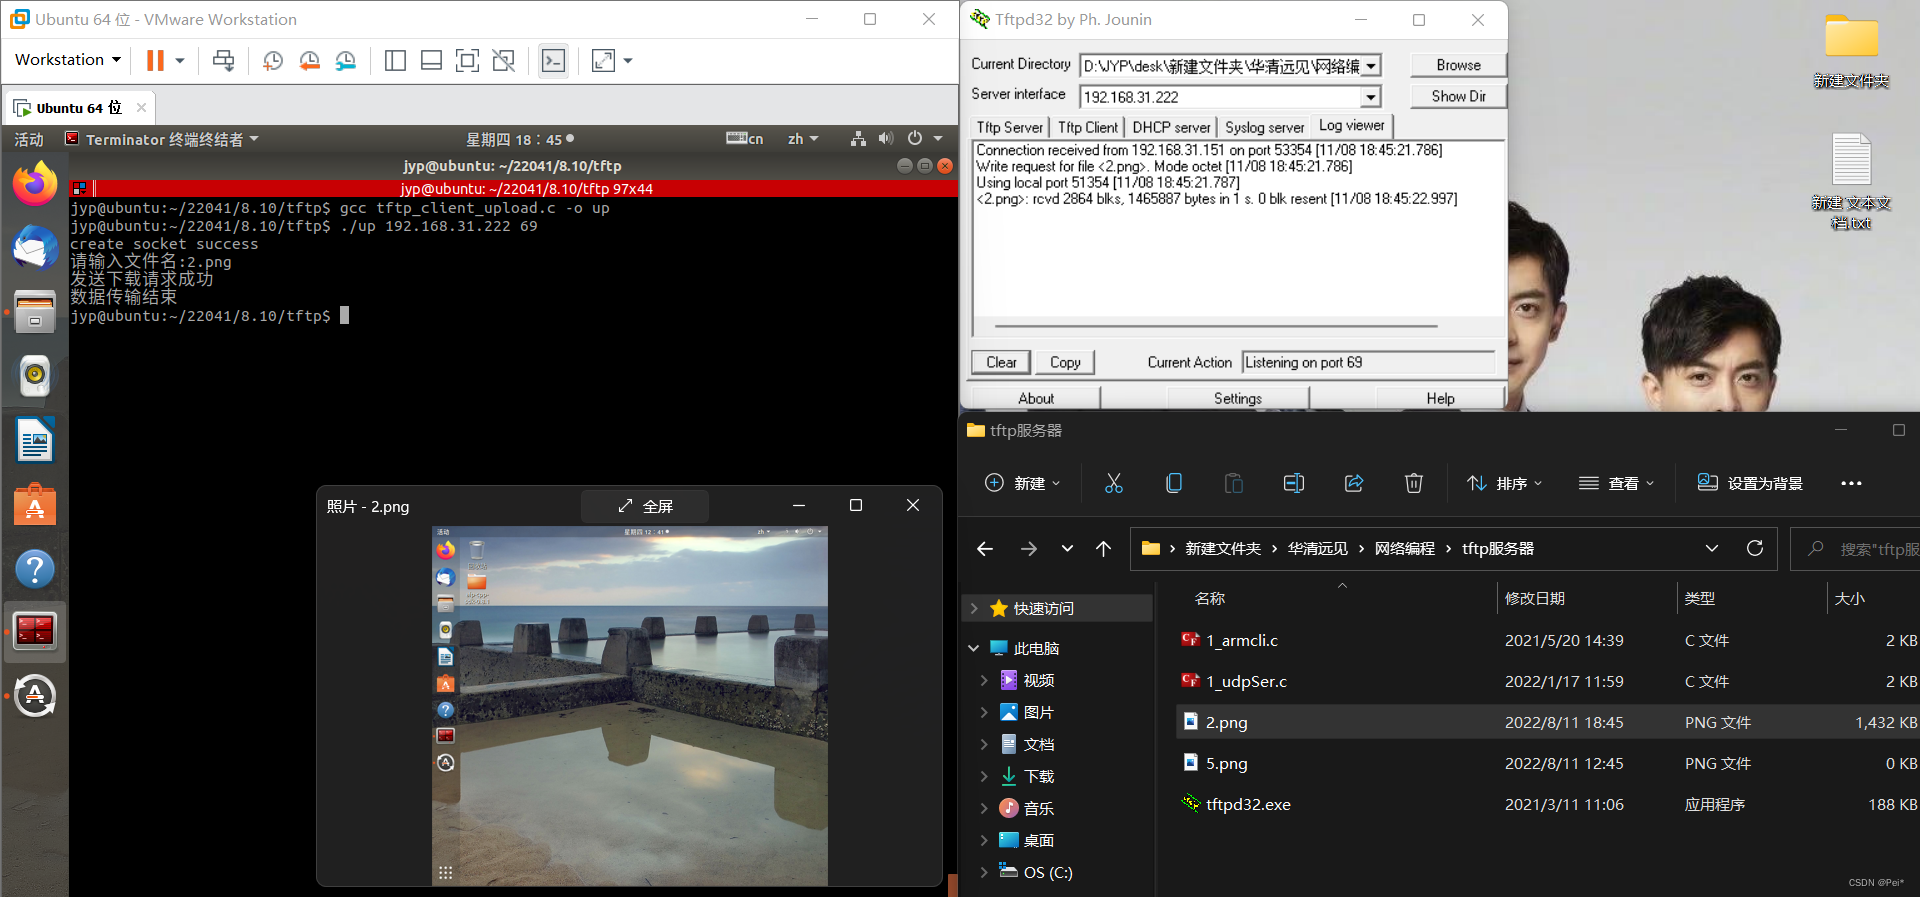1920x897 pixels.
Task: Switch to Tftp Server tab
Action: point(1010,127)
